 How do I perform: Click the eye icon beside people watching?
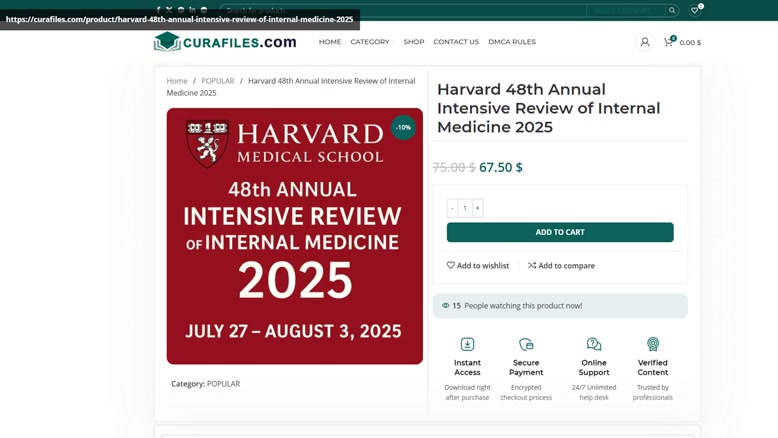[446, 306]
